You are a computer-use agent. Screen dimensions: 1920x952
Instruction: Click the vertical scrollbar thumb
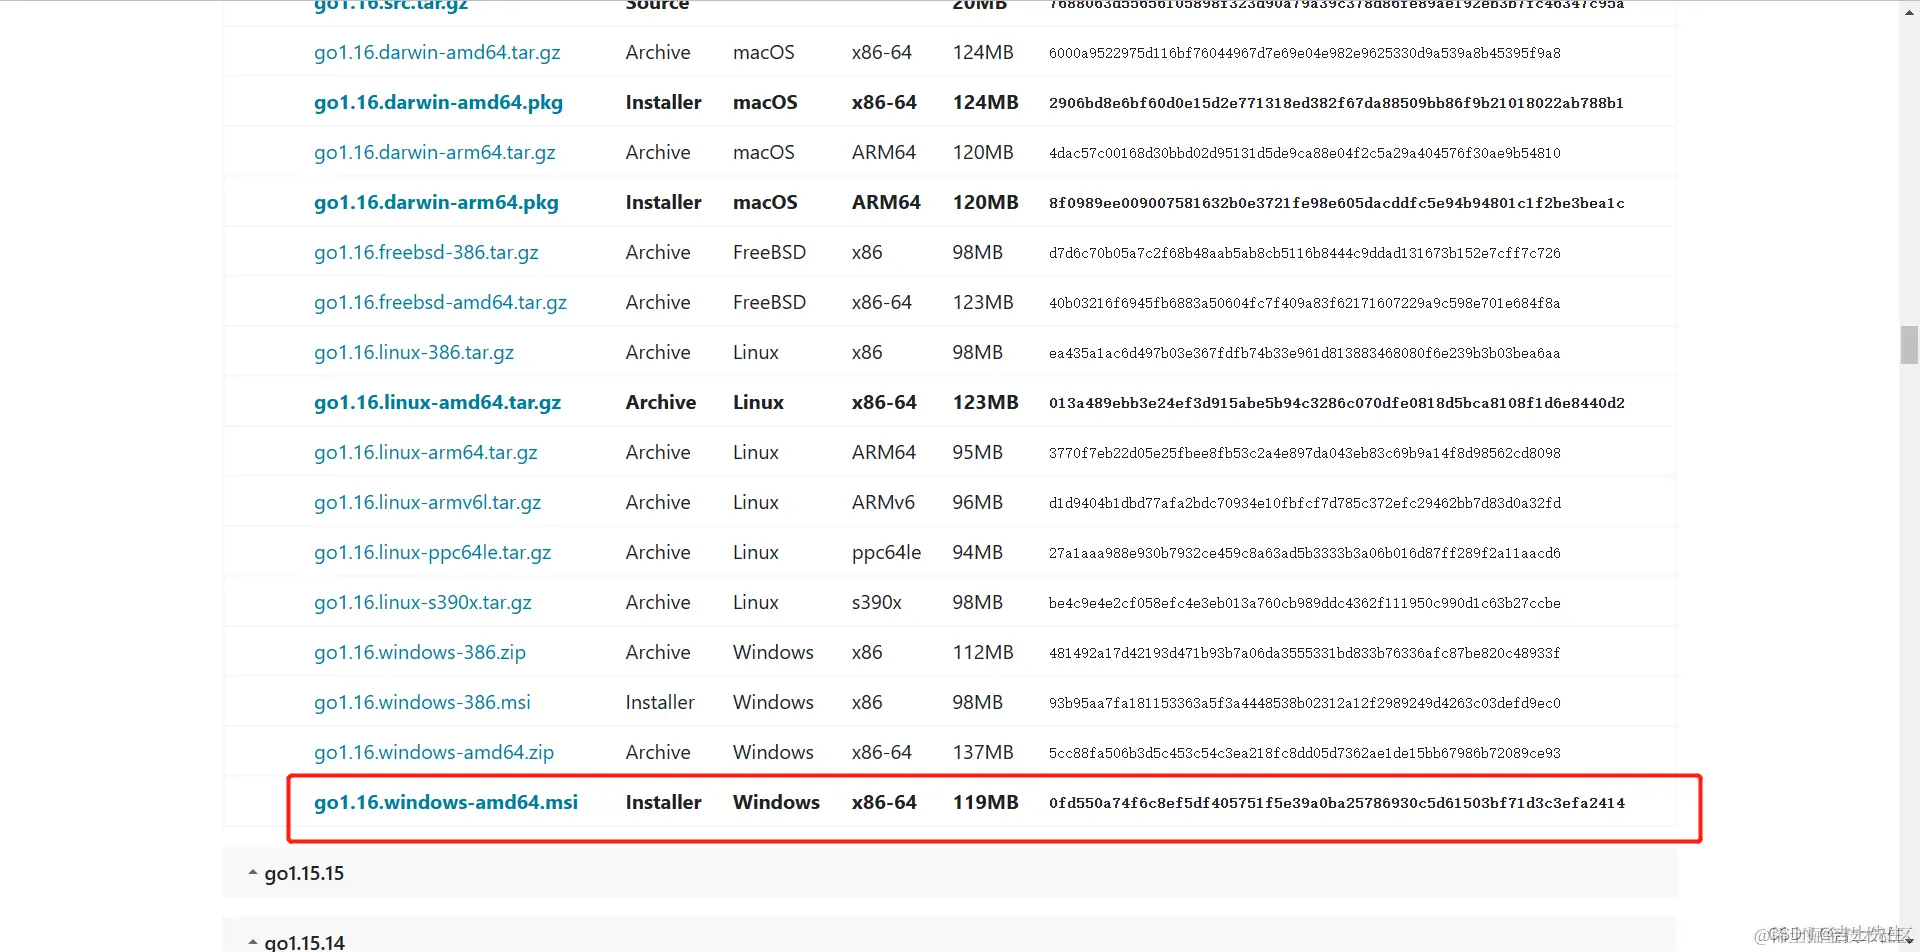click(1909, 345)
